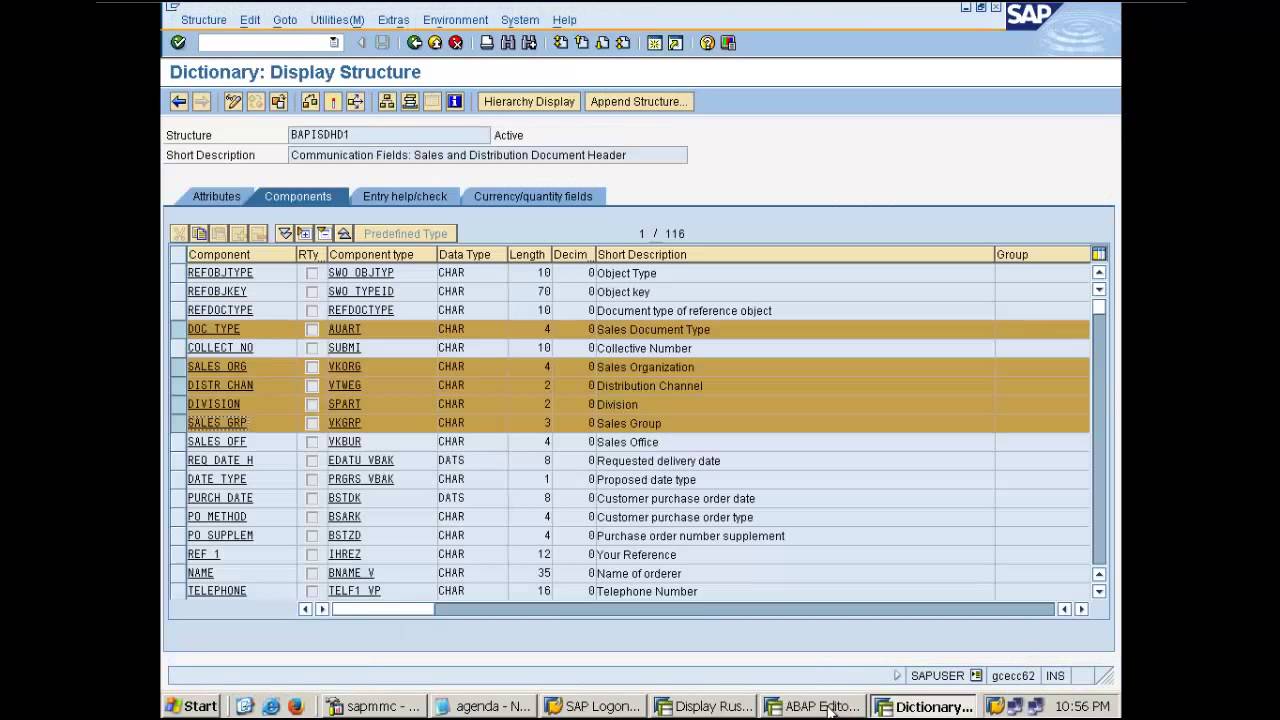Click the blue Information icon

pos(455,101)
